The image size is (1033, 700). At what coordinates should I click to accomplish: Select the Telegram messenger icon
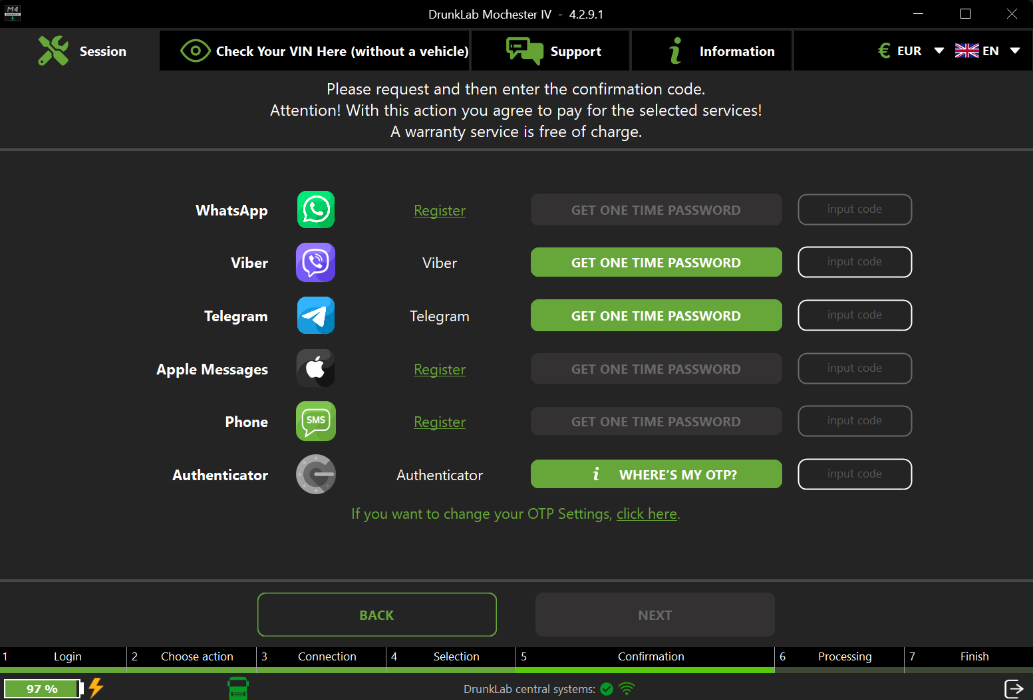pos(315,315)
